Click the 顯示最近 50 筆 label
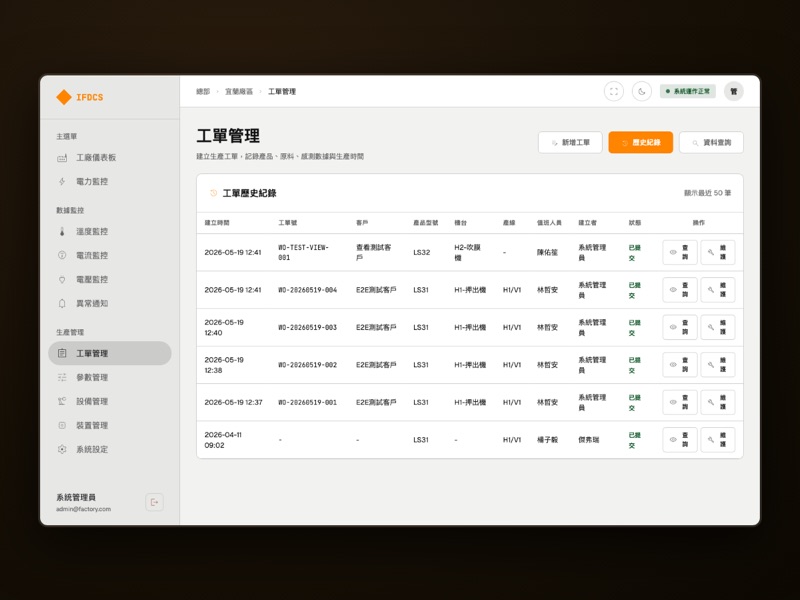Screen dimensions: 800x600 [708, 193]
